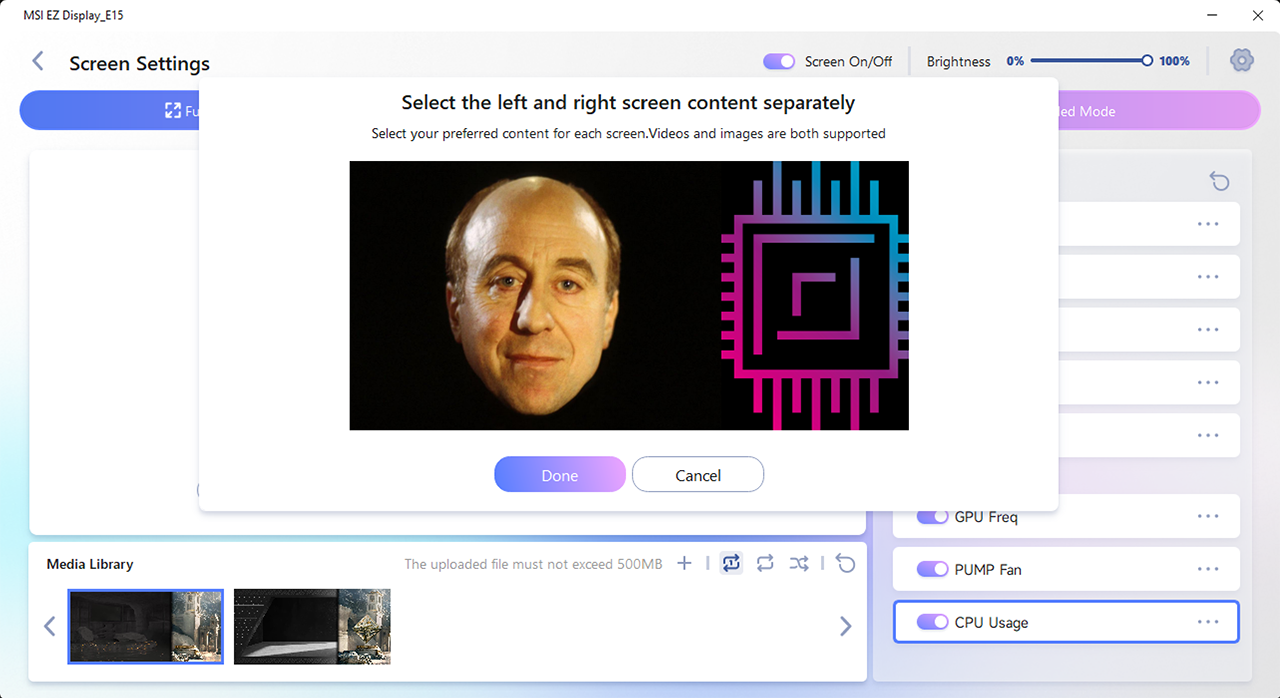The image size is (1280, 698).
Task: Dismiss dialog with Cancel button
Action: tap(698, 475)
